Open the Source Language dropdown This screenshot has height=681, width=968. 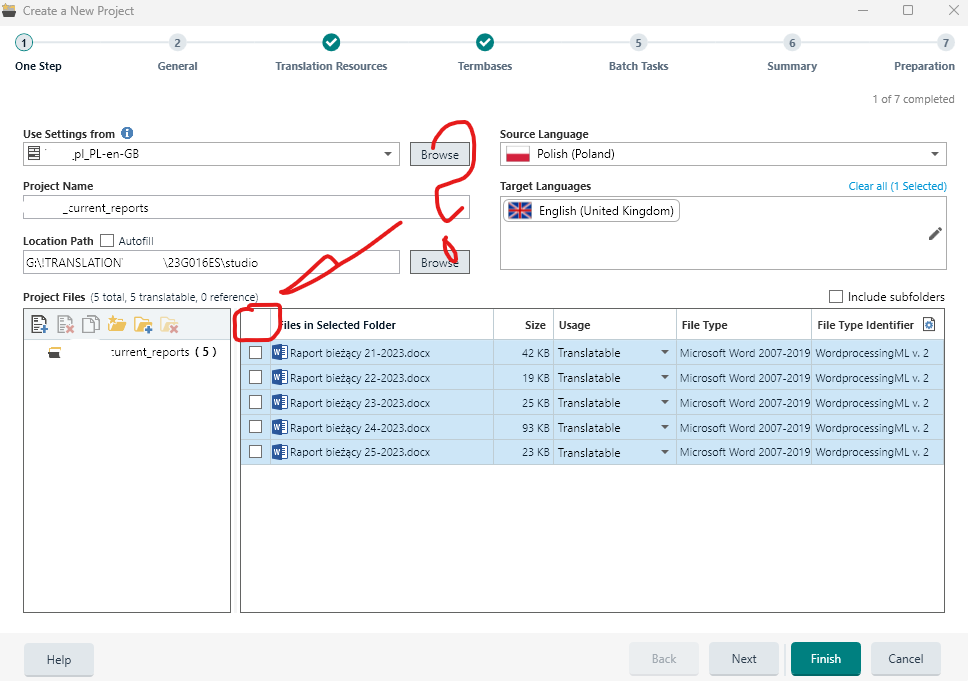point(935,154)
